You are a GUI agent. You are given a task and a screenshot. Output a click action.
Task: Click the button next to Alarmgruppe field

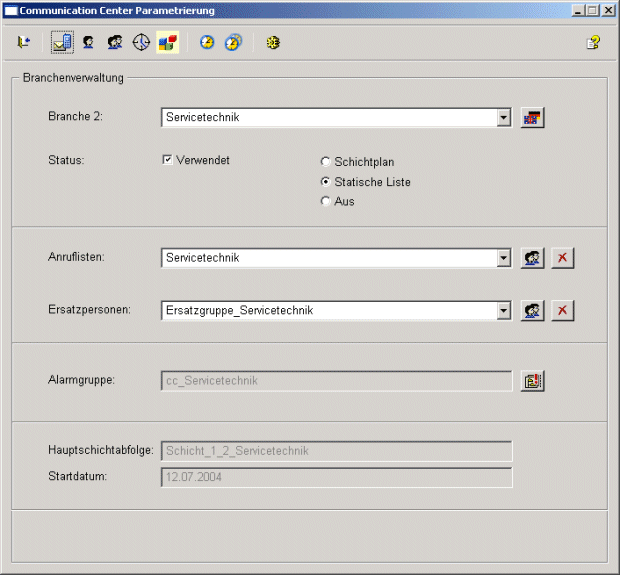click(x=532, y=380)
